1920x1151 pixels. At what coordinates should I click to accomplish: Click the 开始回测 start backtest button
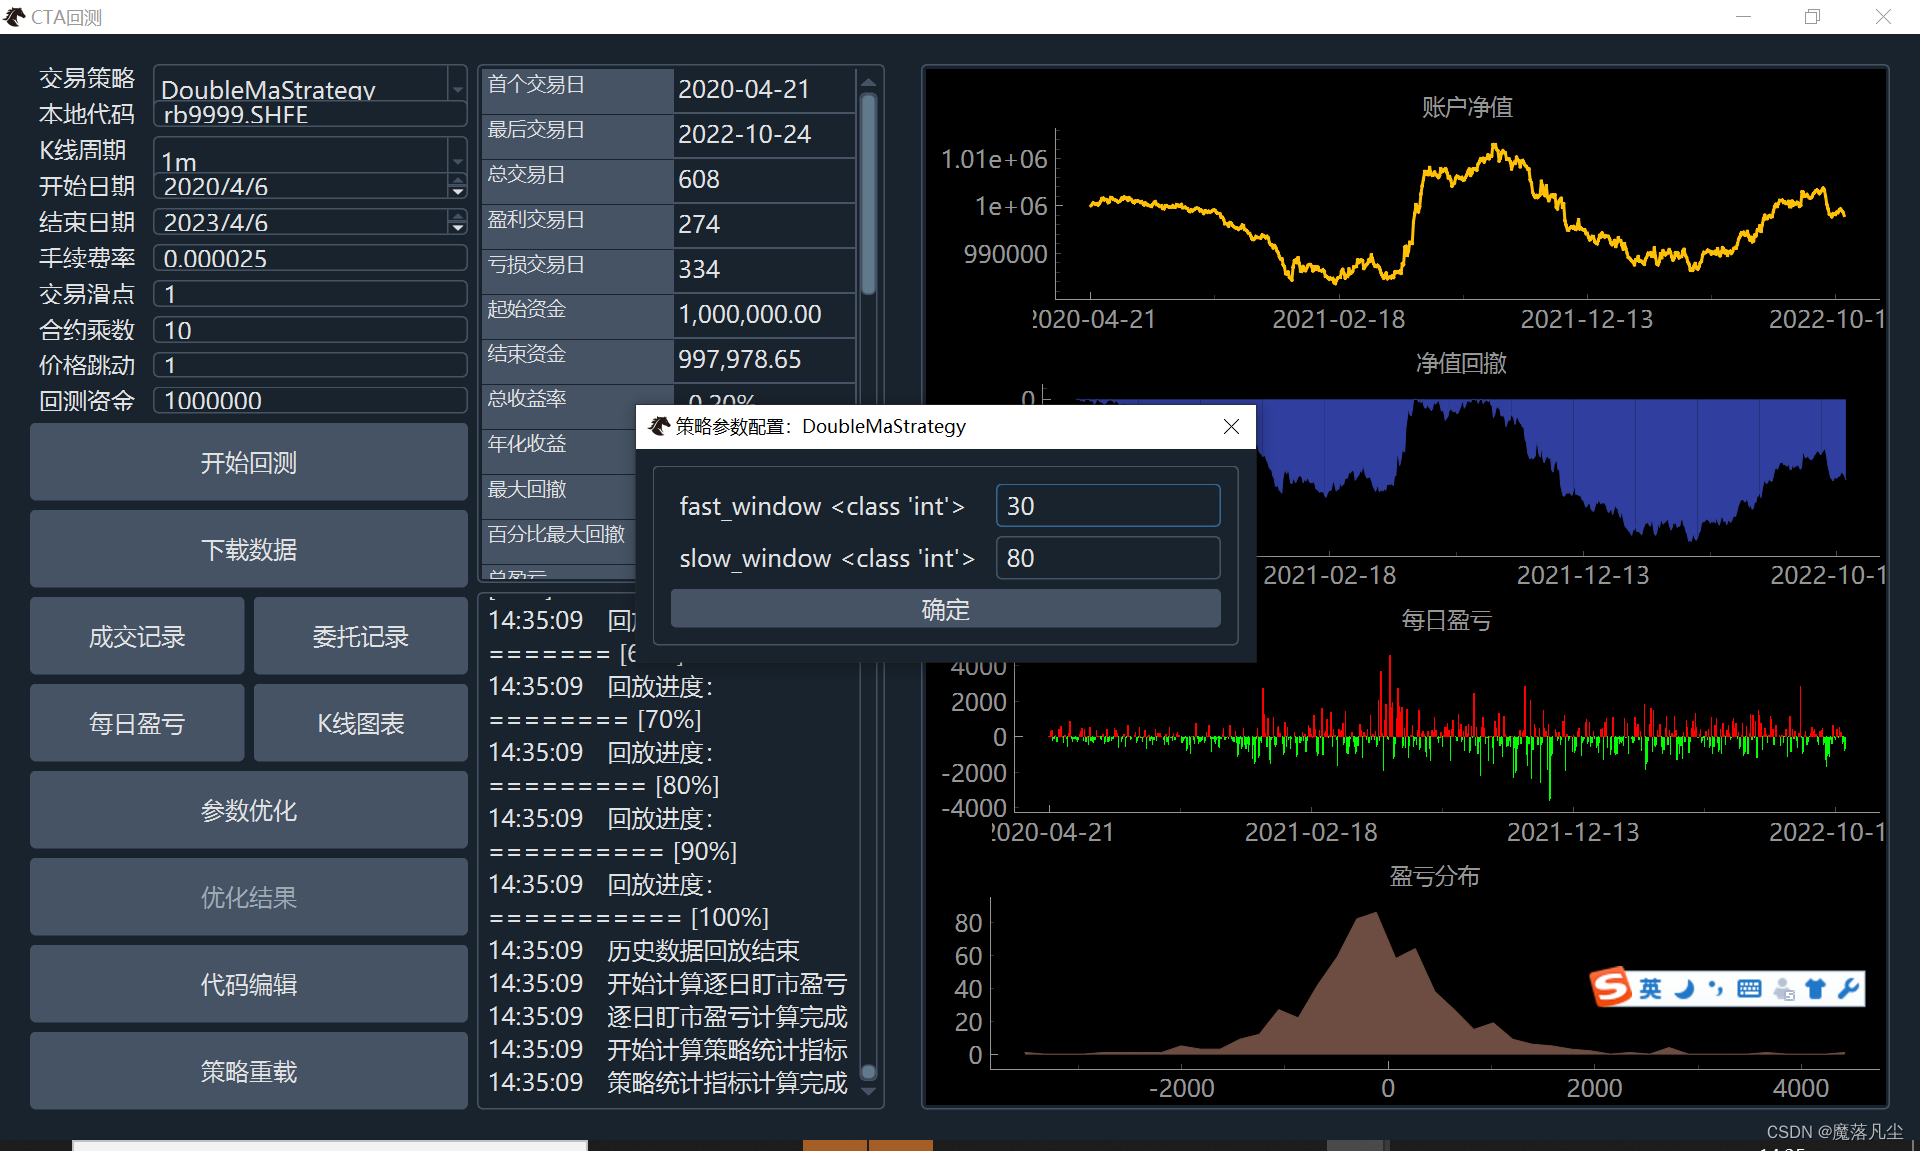coord(248,463)
